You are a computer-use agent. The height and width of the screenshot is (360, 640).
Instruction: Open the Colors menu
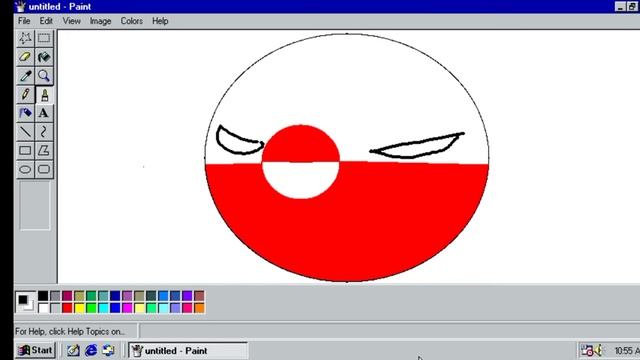click(x=131, y=21)
